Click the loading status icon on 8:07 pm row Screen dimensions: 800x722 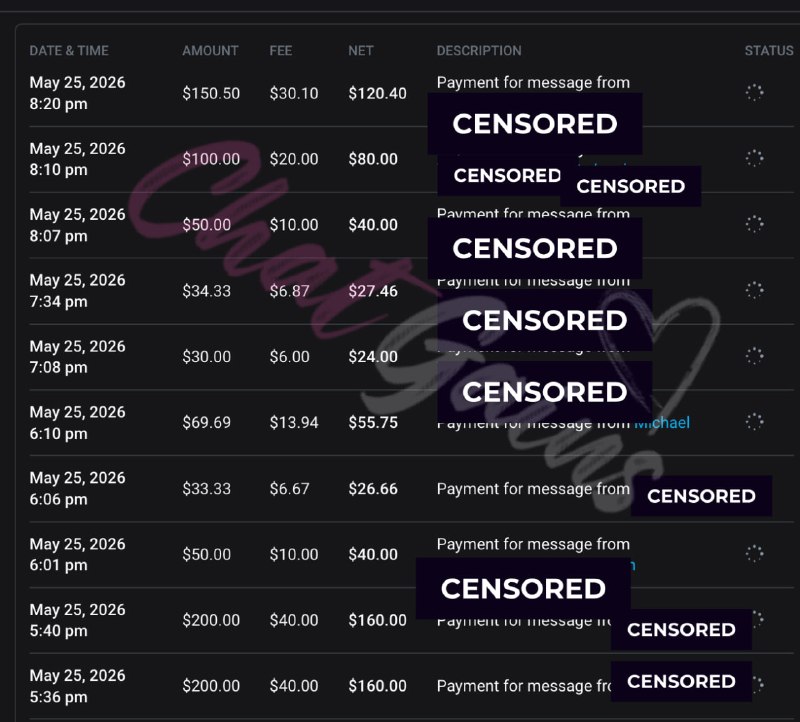point(755,224)
